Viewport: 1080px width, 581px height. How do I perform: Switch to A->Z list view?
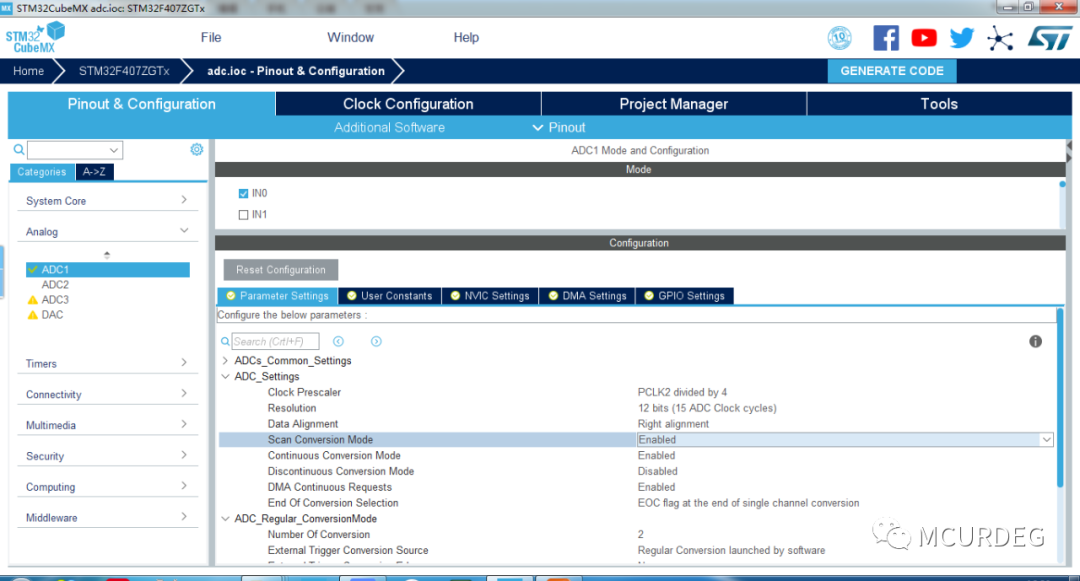click(94, 172)
